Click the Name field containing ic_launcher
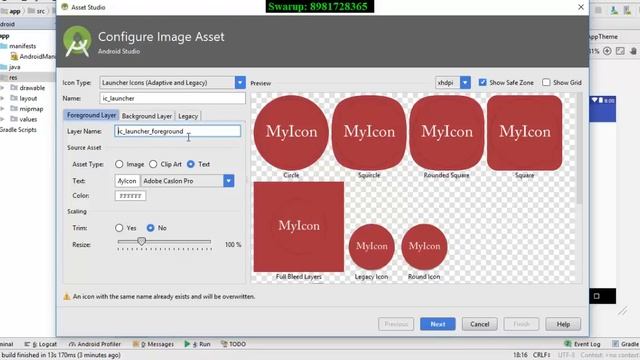Viewport: 640px width, 360px height. [x=172, y=98]
